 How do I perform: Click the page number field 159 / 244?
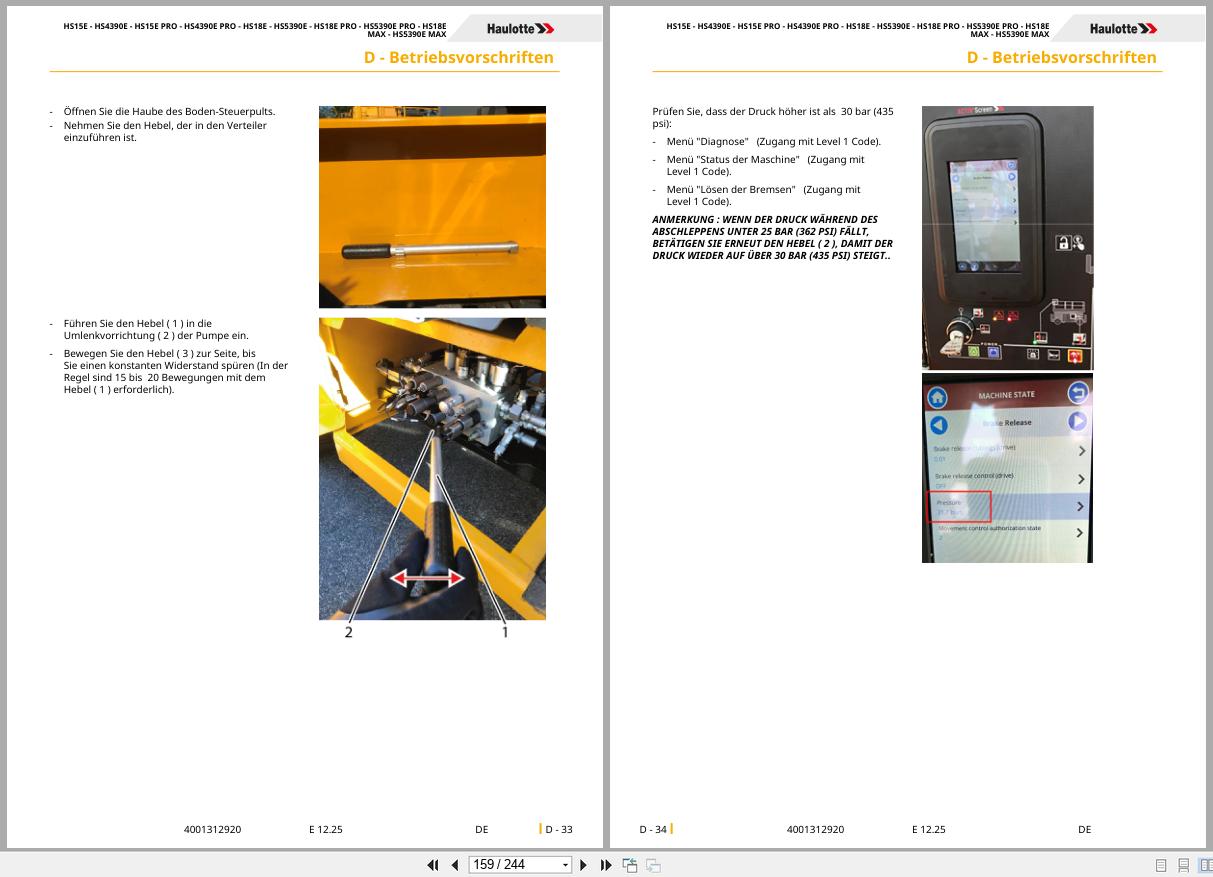pos(513,865)
